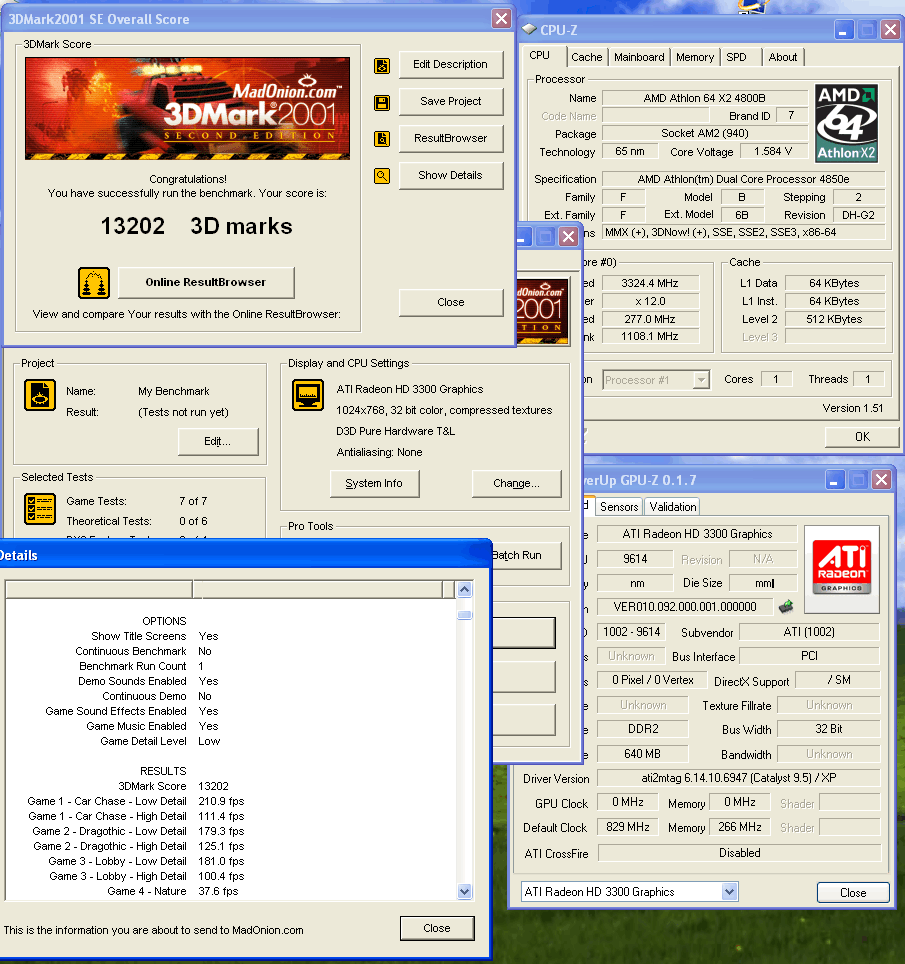
Task: Click the Project Edit... button
Action: click(x=218, y=441)
